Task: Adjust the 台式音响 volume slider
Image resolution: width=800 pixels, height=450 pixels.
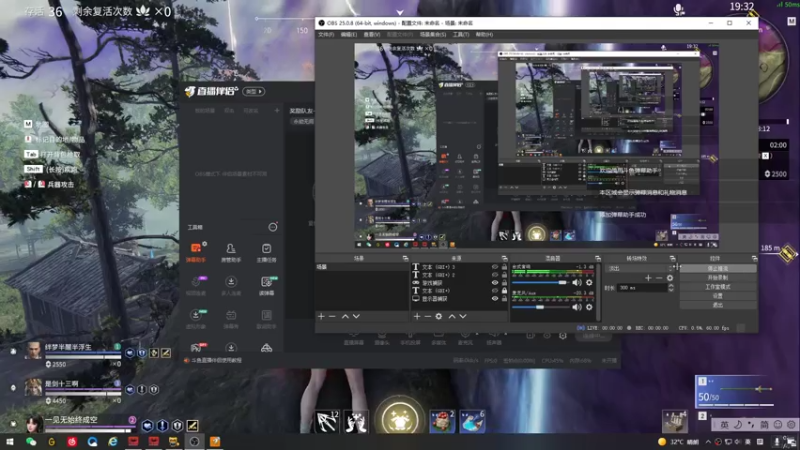Action: pyautogui.click(x=540, y=282)
